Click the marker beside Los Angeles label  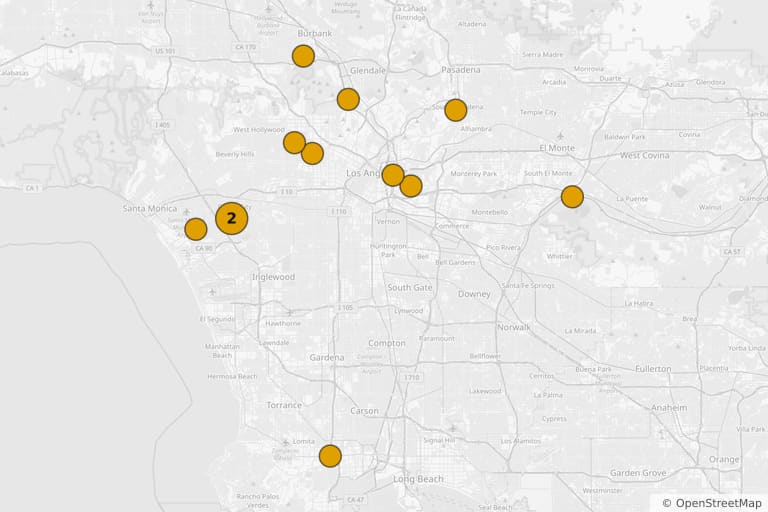point(393,175)
